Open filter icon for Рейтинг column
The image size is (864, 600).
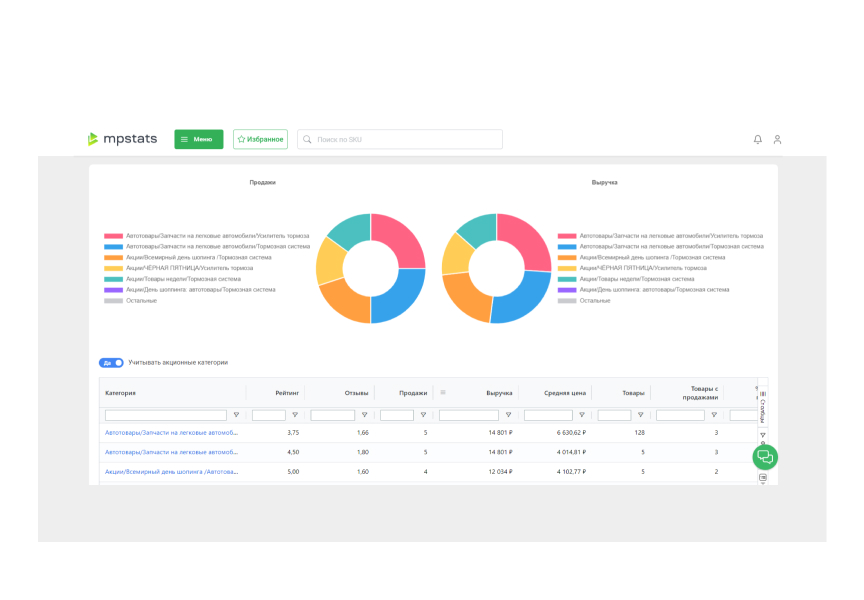(295, 415)
